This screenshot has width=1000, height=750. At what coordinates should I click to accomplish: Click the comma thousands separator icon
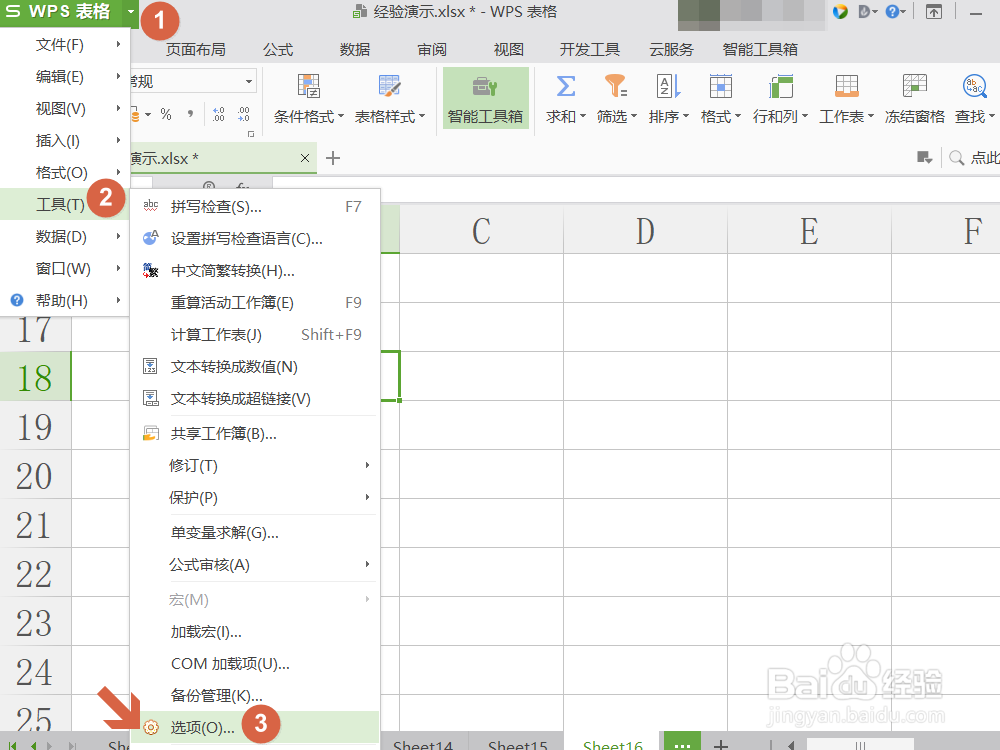pos(192,116)
